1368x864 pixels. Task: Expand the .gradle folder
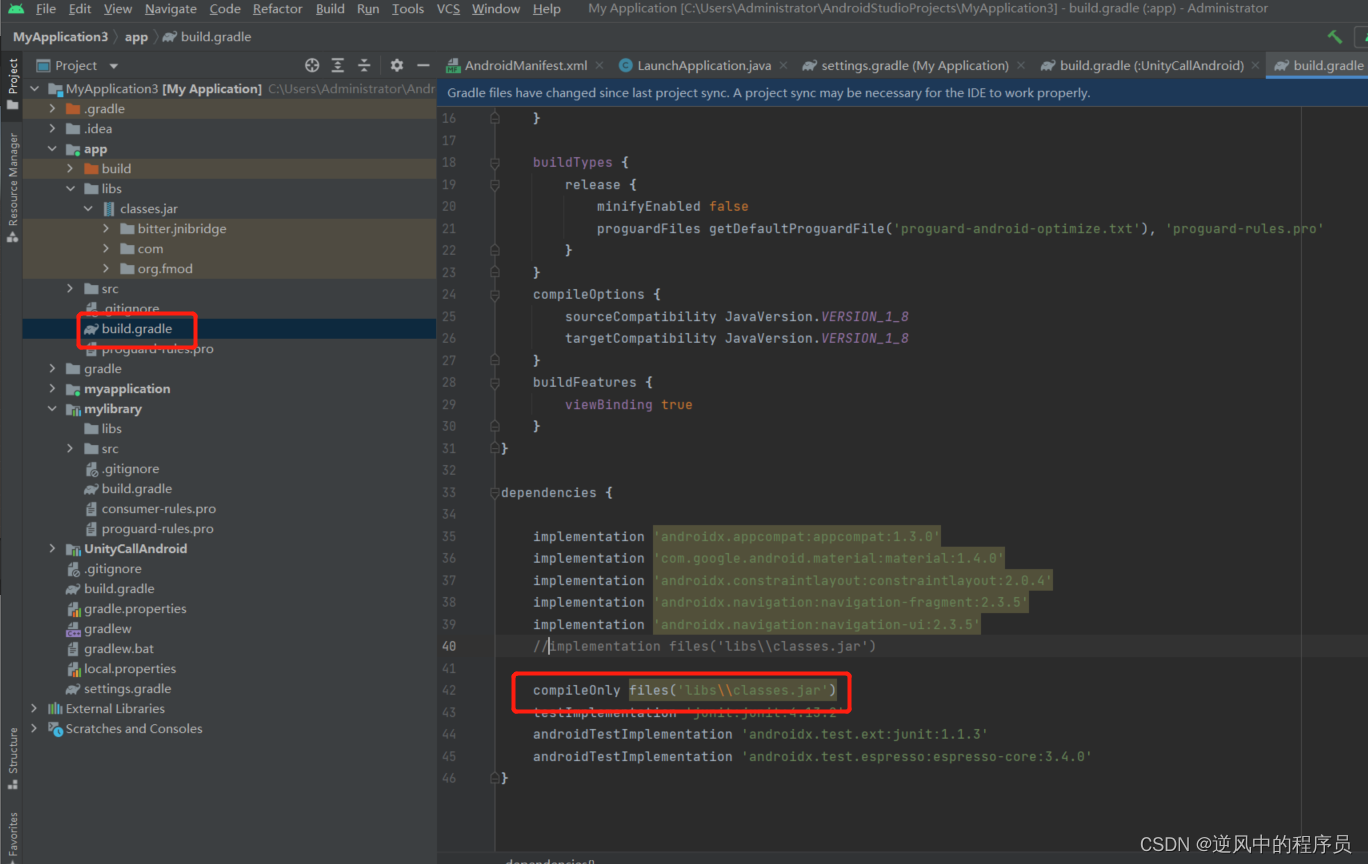pos(53,109)
